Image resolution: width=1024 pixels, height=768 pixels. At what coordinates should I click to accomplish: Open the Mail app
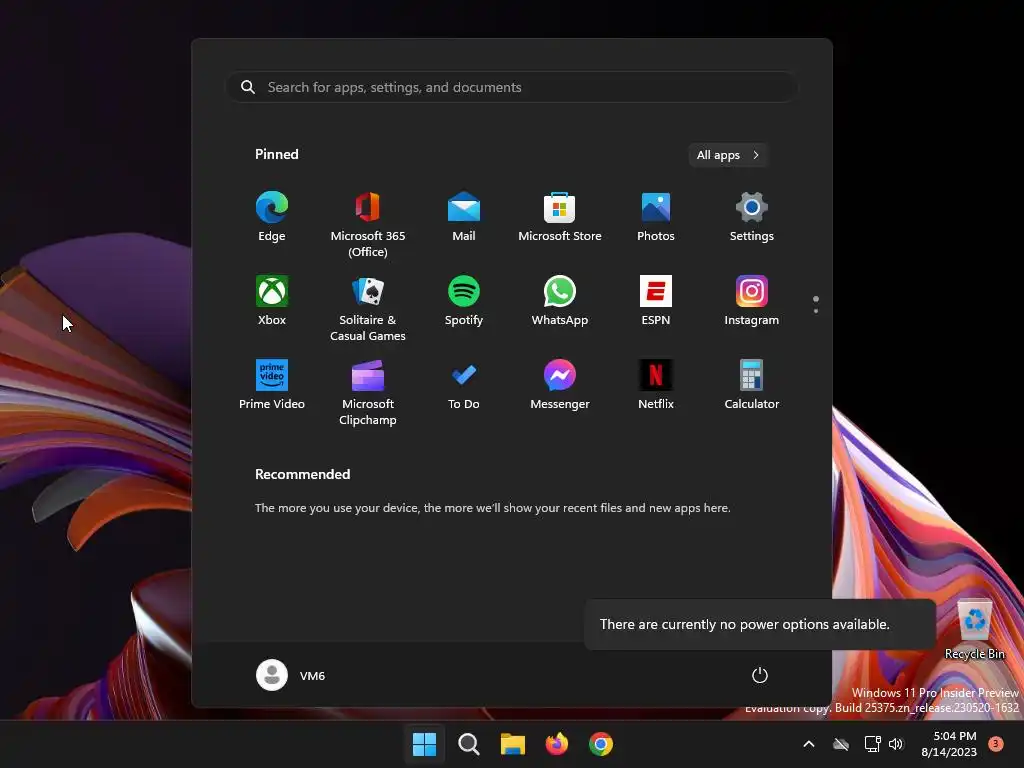[x=464, y=217]
